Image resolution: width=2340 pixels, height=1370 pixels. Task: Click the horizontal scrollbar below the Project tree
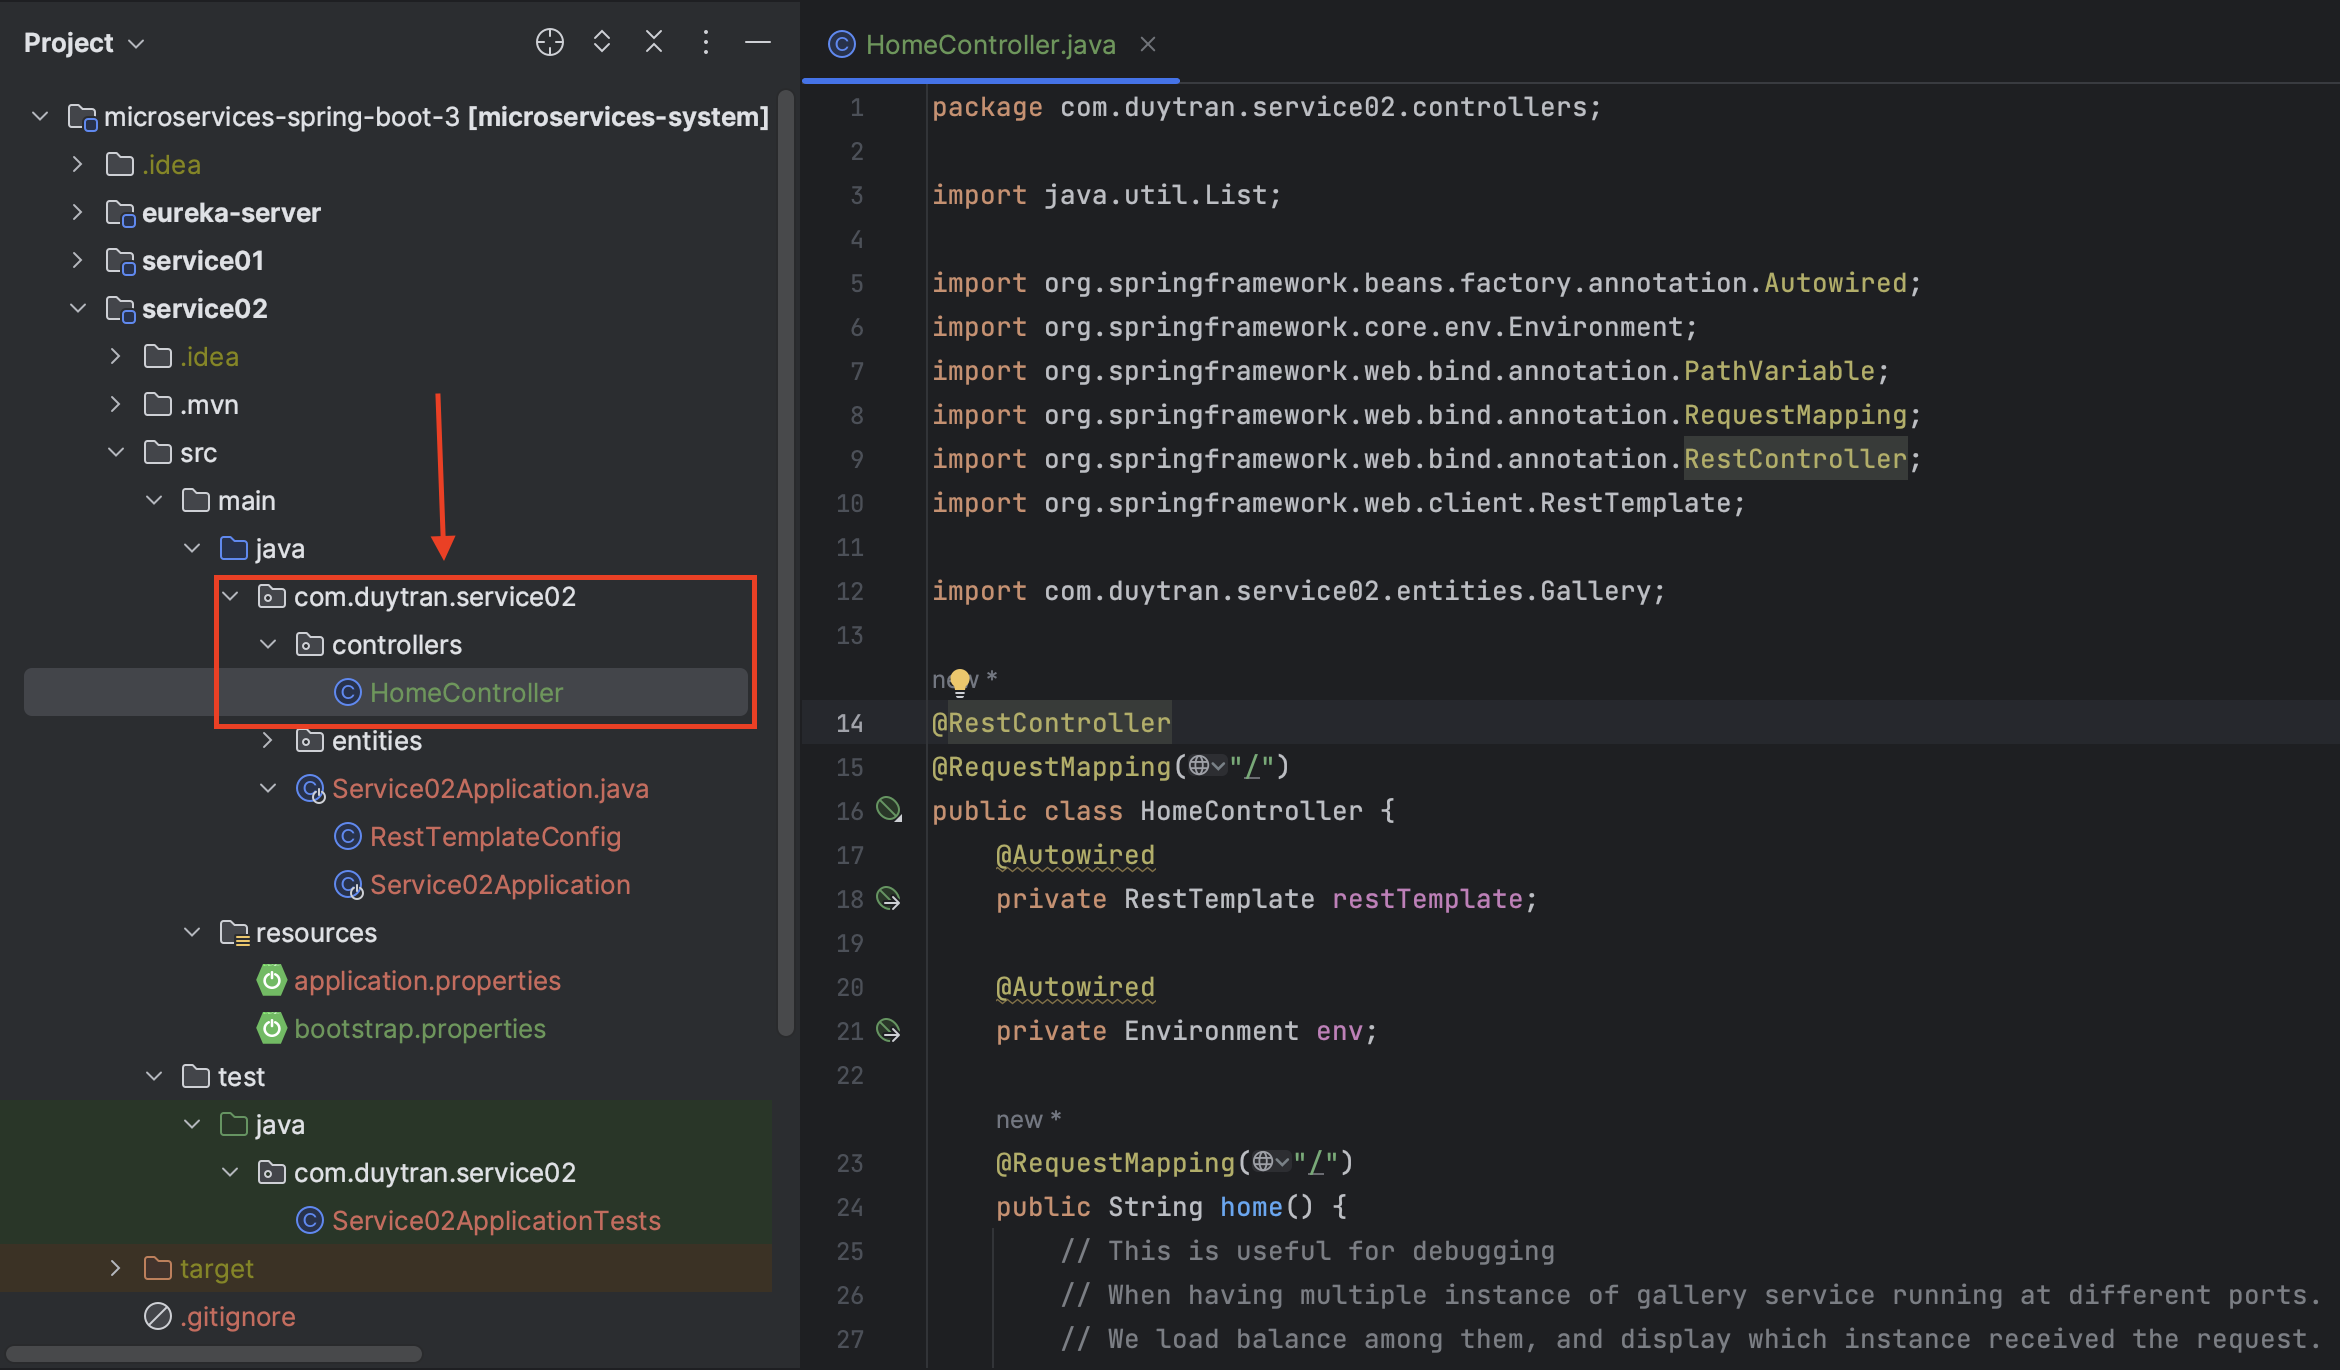pos(214,1354)
